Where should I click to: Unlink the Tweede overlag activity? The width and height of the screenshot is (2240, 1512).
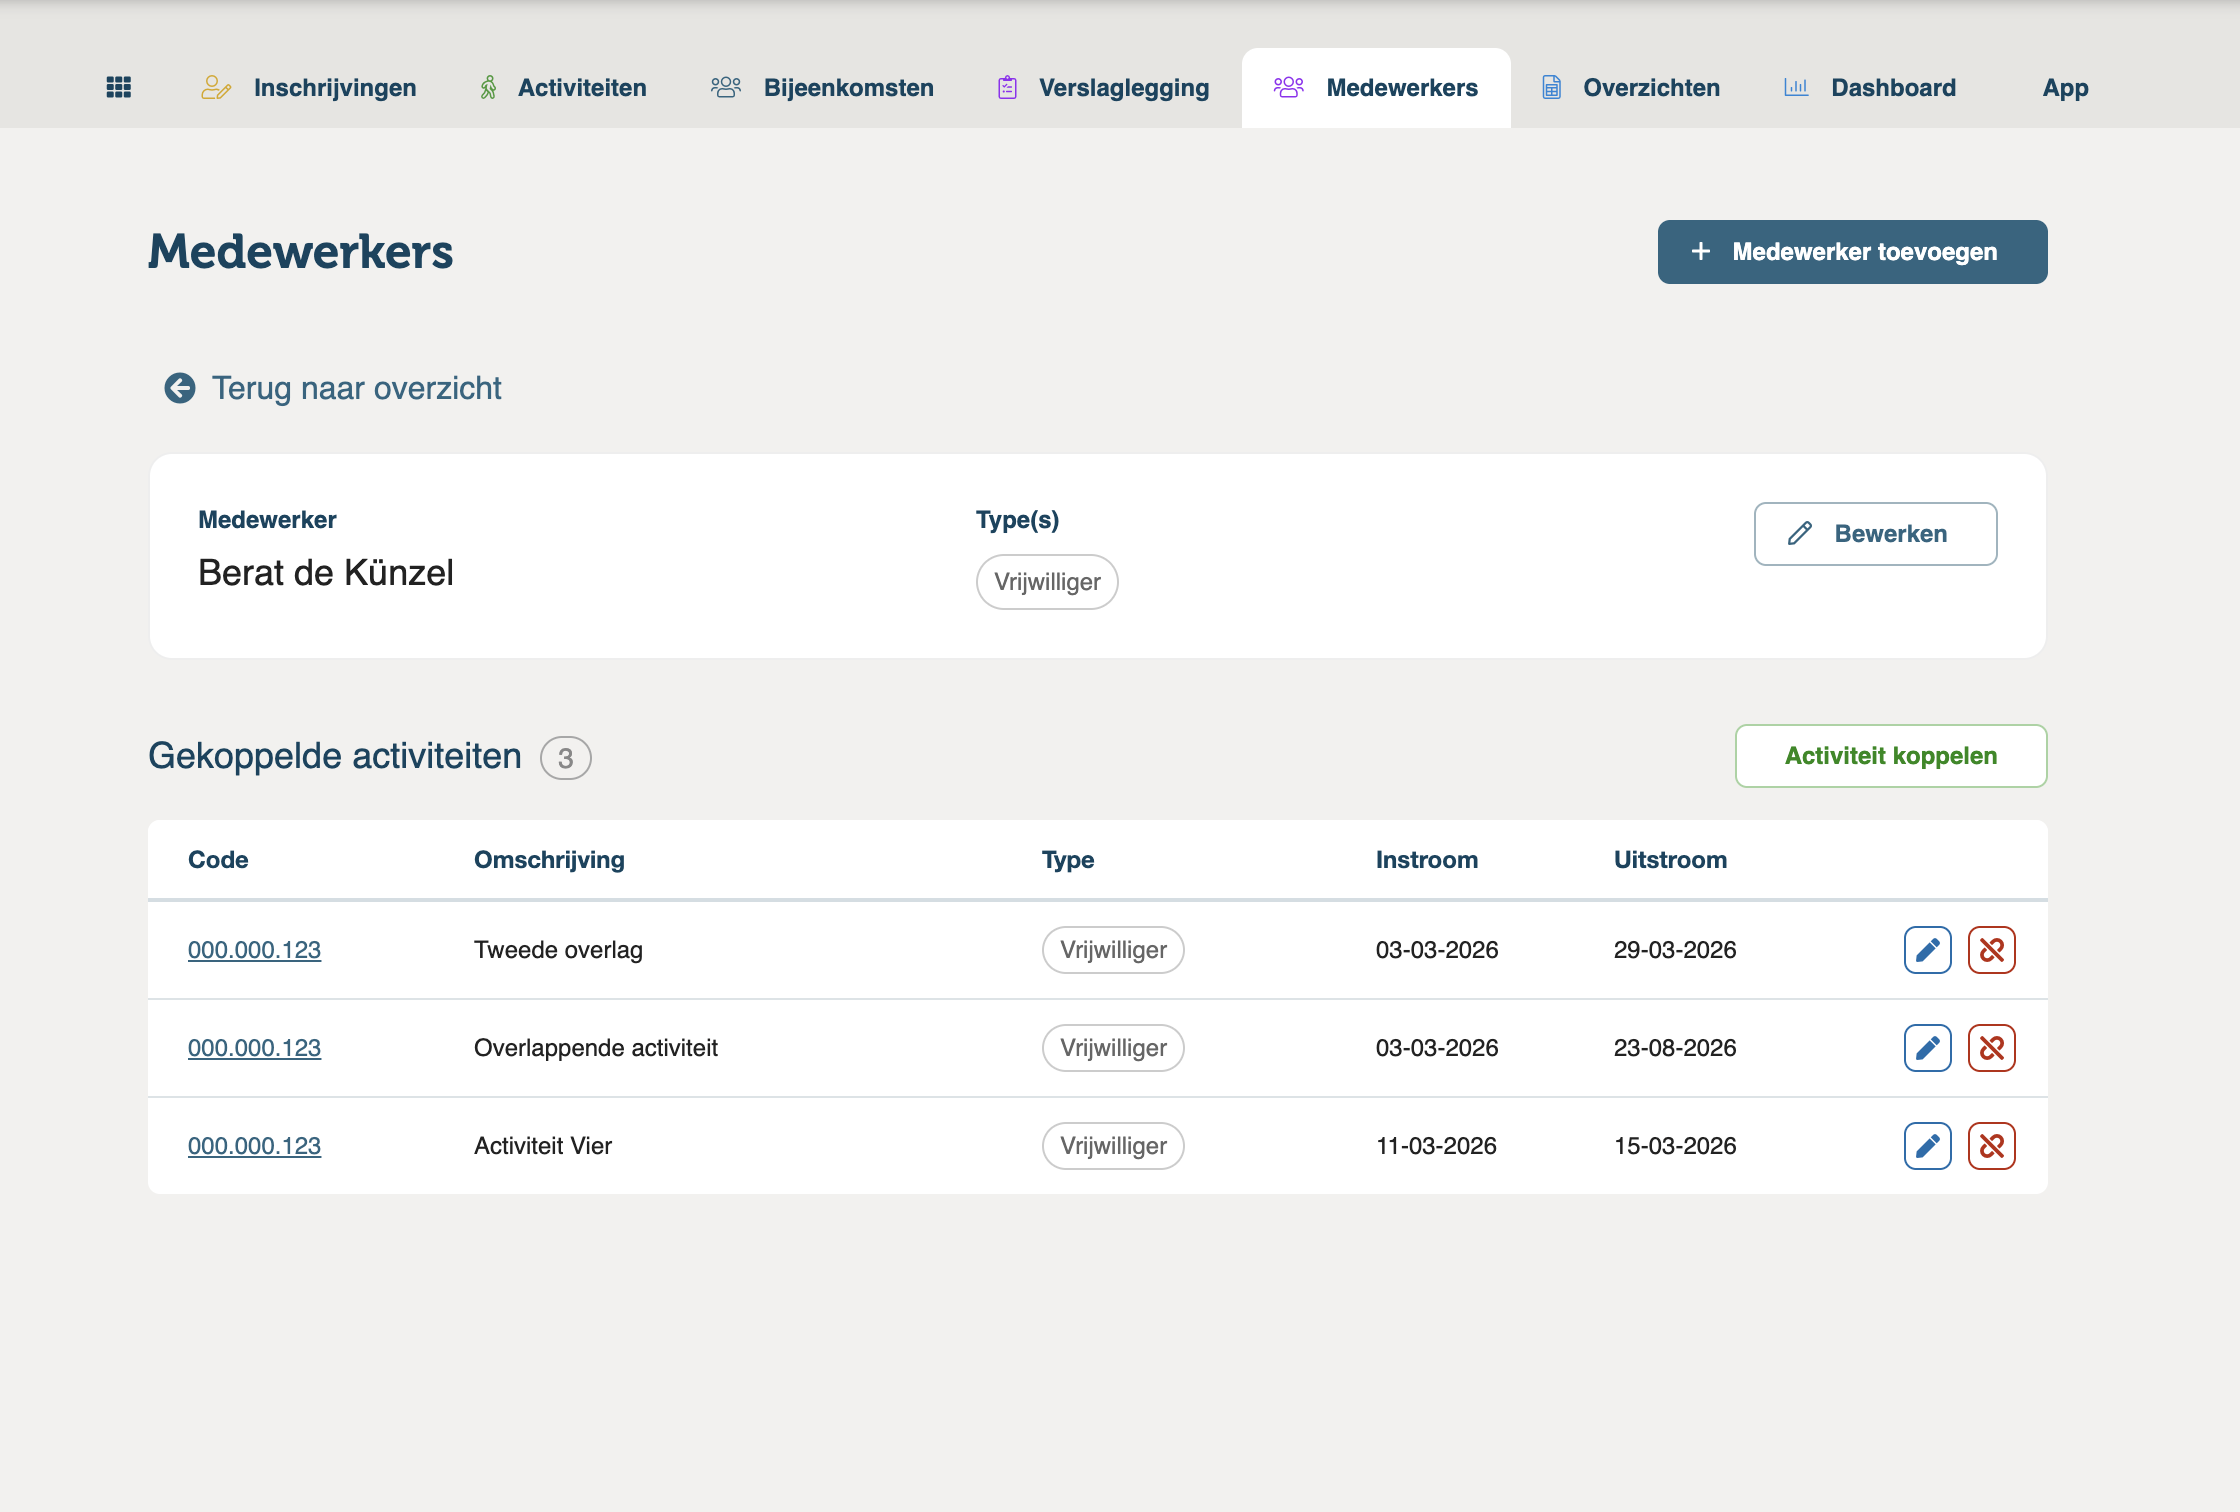(1991, 950)
